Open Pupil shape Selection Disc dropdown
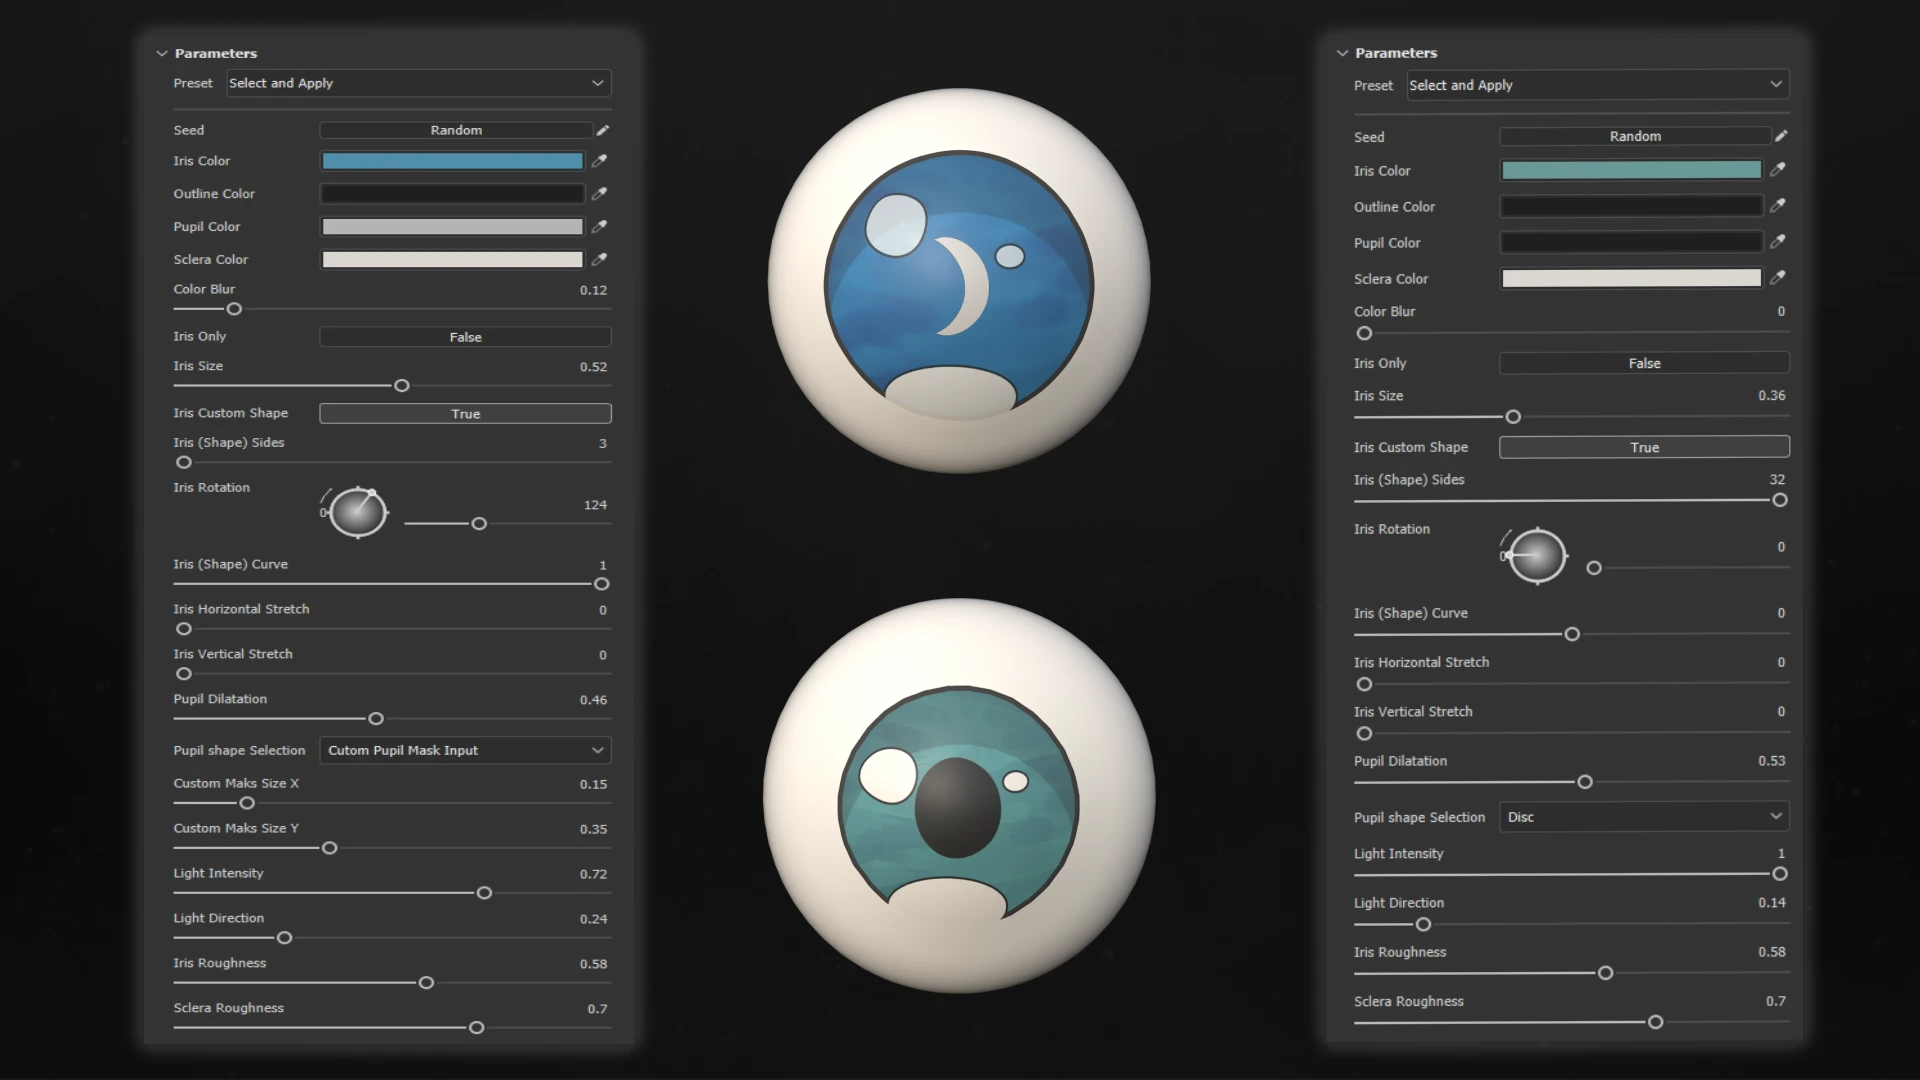The width and height of the screenshot is (1920, 1080). click(x=1644, y=817)
